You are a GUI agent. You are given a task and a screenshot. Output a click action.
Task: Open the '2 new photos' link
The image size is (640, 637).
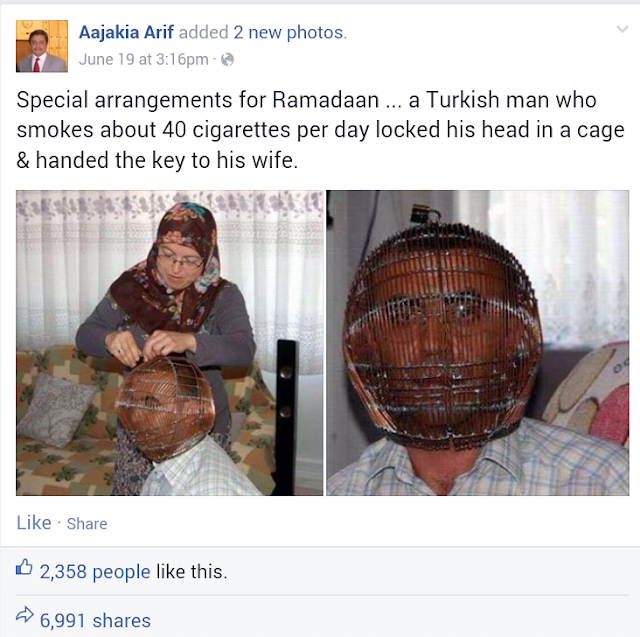290,32
